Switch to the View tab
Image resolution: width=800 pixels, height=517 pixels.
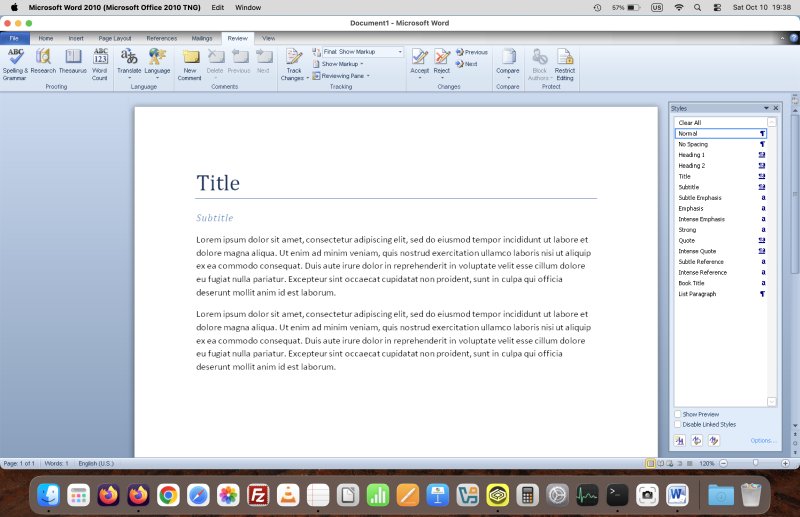coord(268,38)
